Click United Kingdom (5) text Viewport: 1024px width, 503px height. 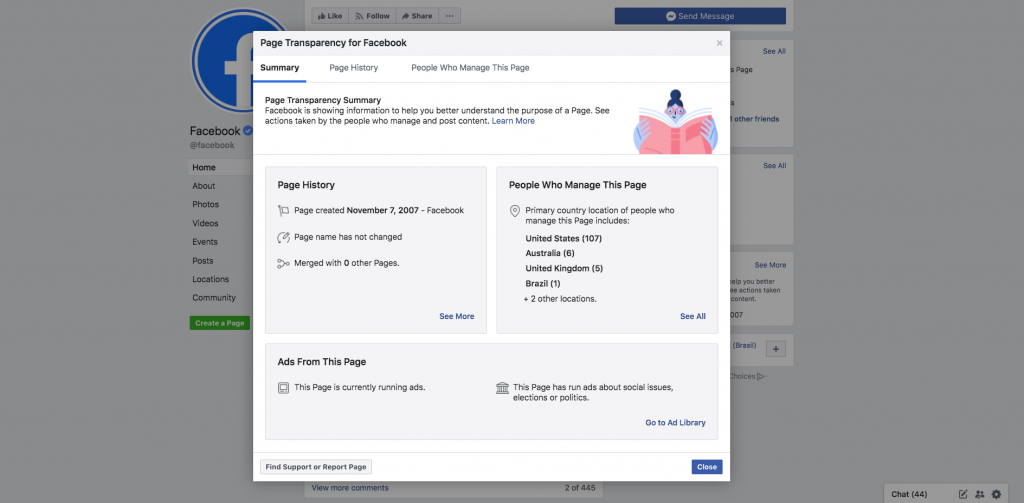564,268
